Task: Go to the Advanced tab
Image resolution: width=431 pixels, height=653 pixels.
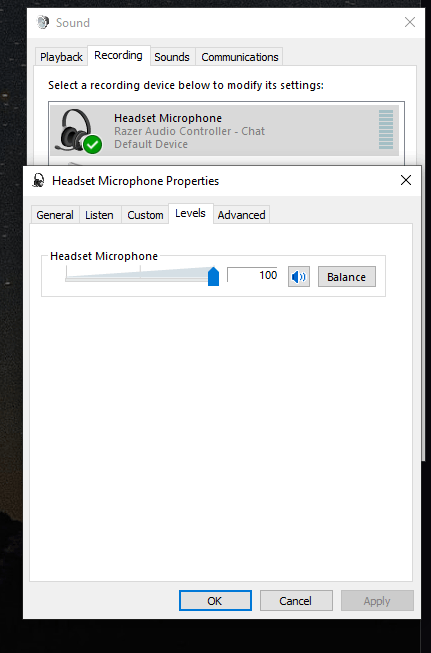Action: coord(241,215)
